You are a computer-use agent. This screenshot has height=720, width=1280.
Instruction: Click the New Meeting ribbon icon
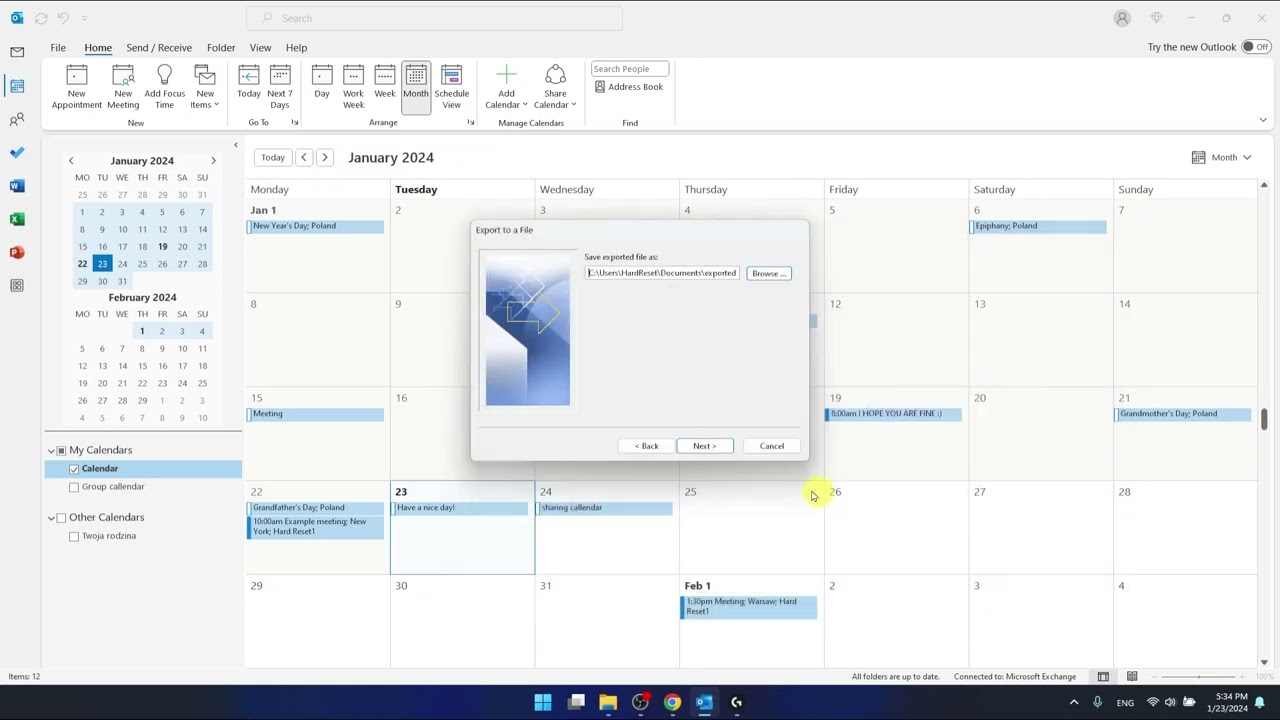pyautogui.click(x=123, y=87)
